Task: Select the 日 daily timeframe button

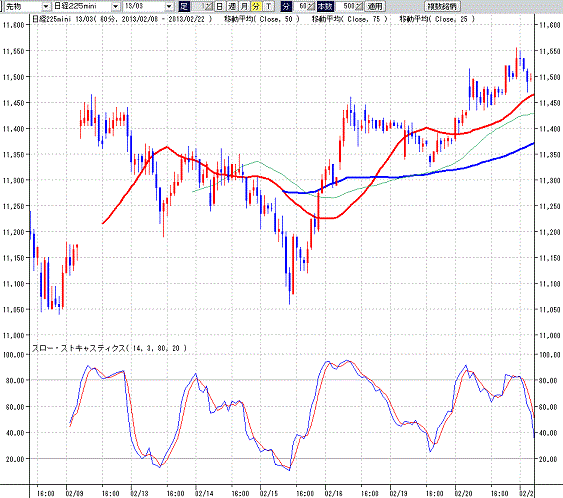Action: tap(220, 6)
